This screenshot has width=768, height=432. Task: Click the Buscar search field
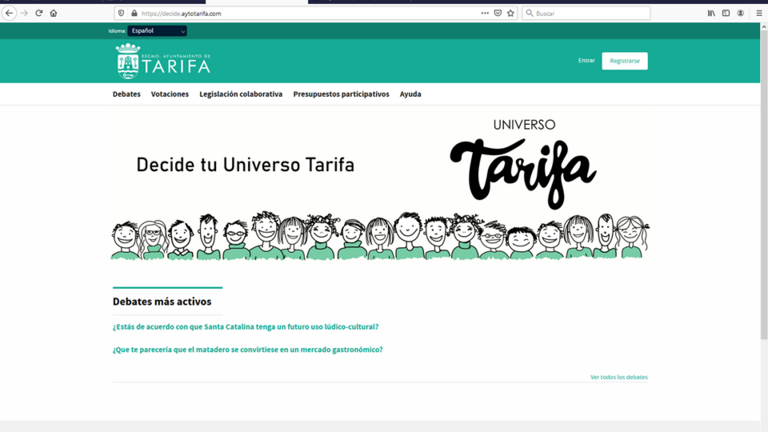pos(586,13)
